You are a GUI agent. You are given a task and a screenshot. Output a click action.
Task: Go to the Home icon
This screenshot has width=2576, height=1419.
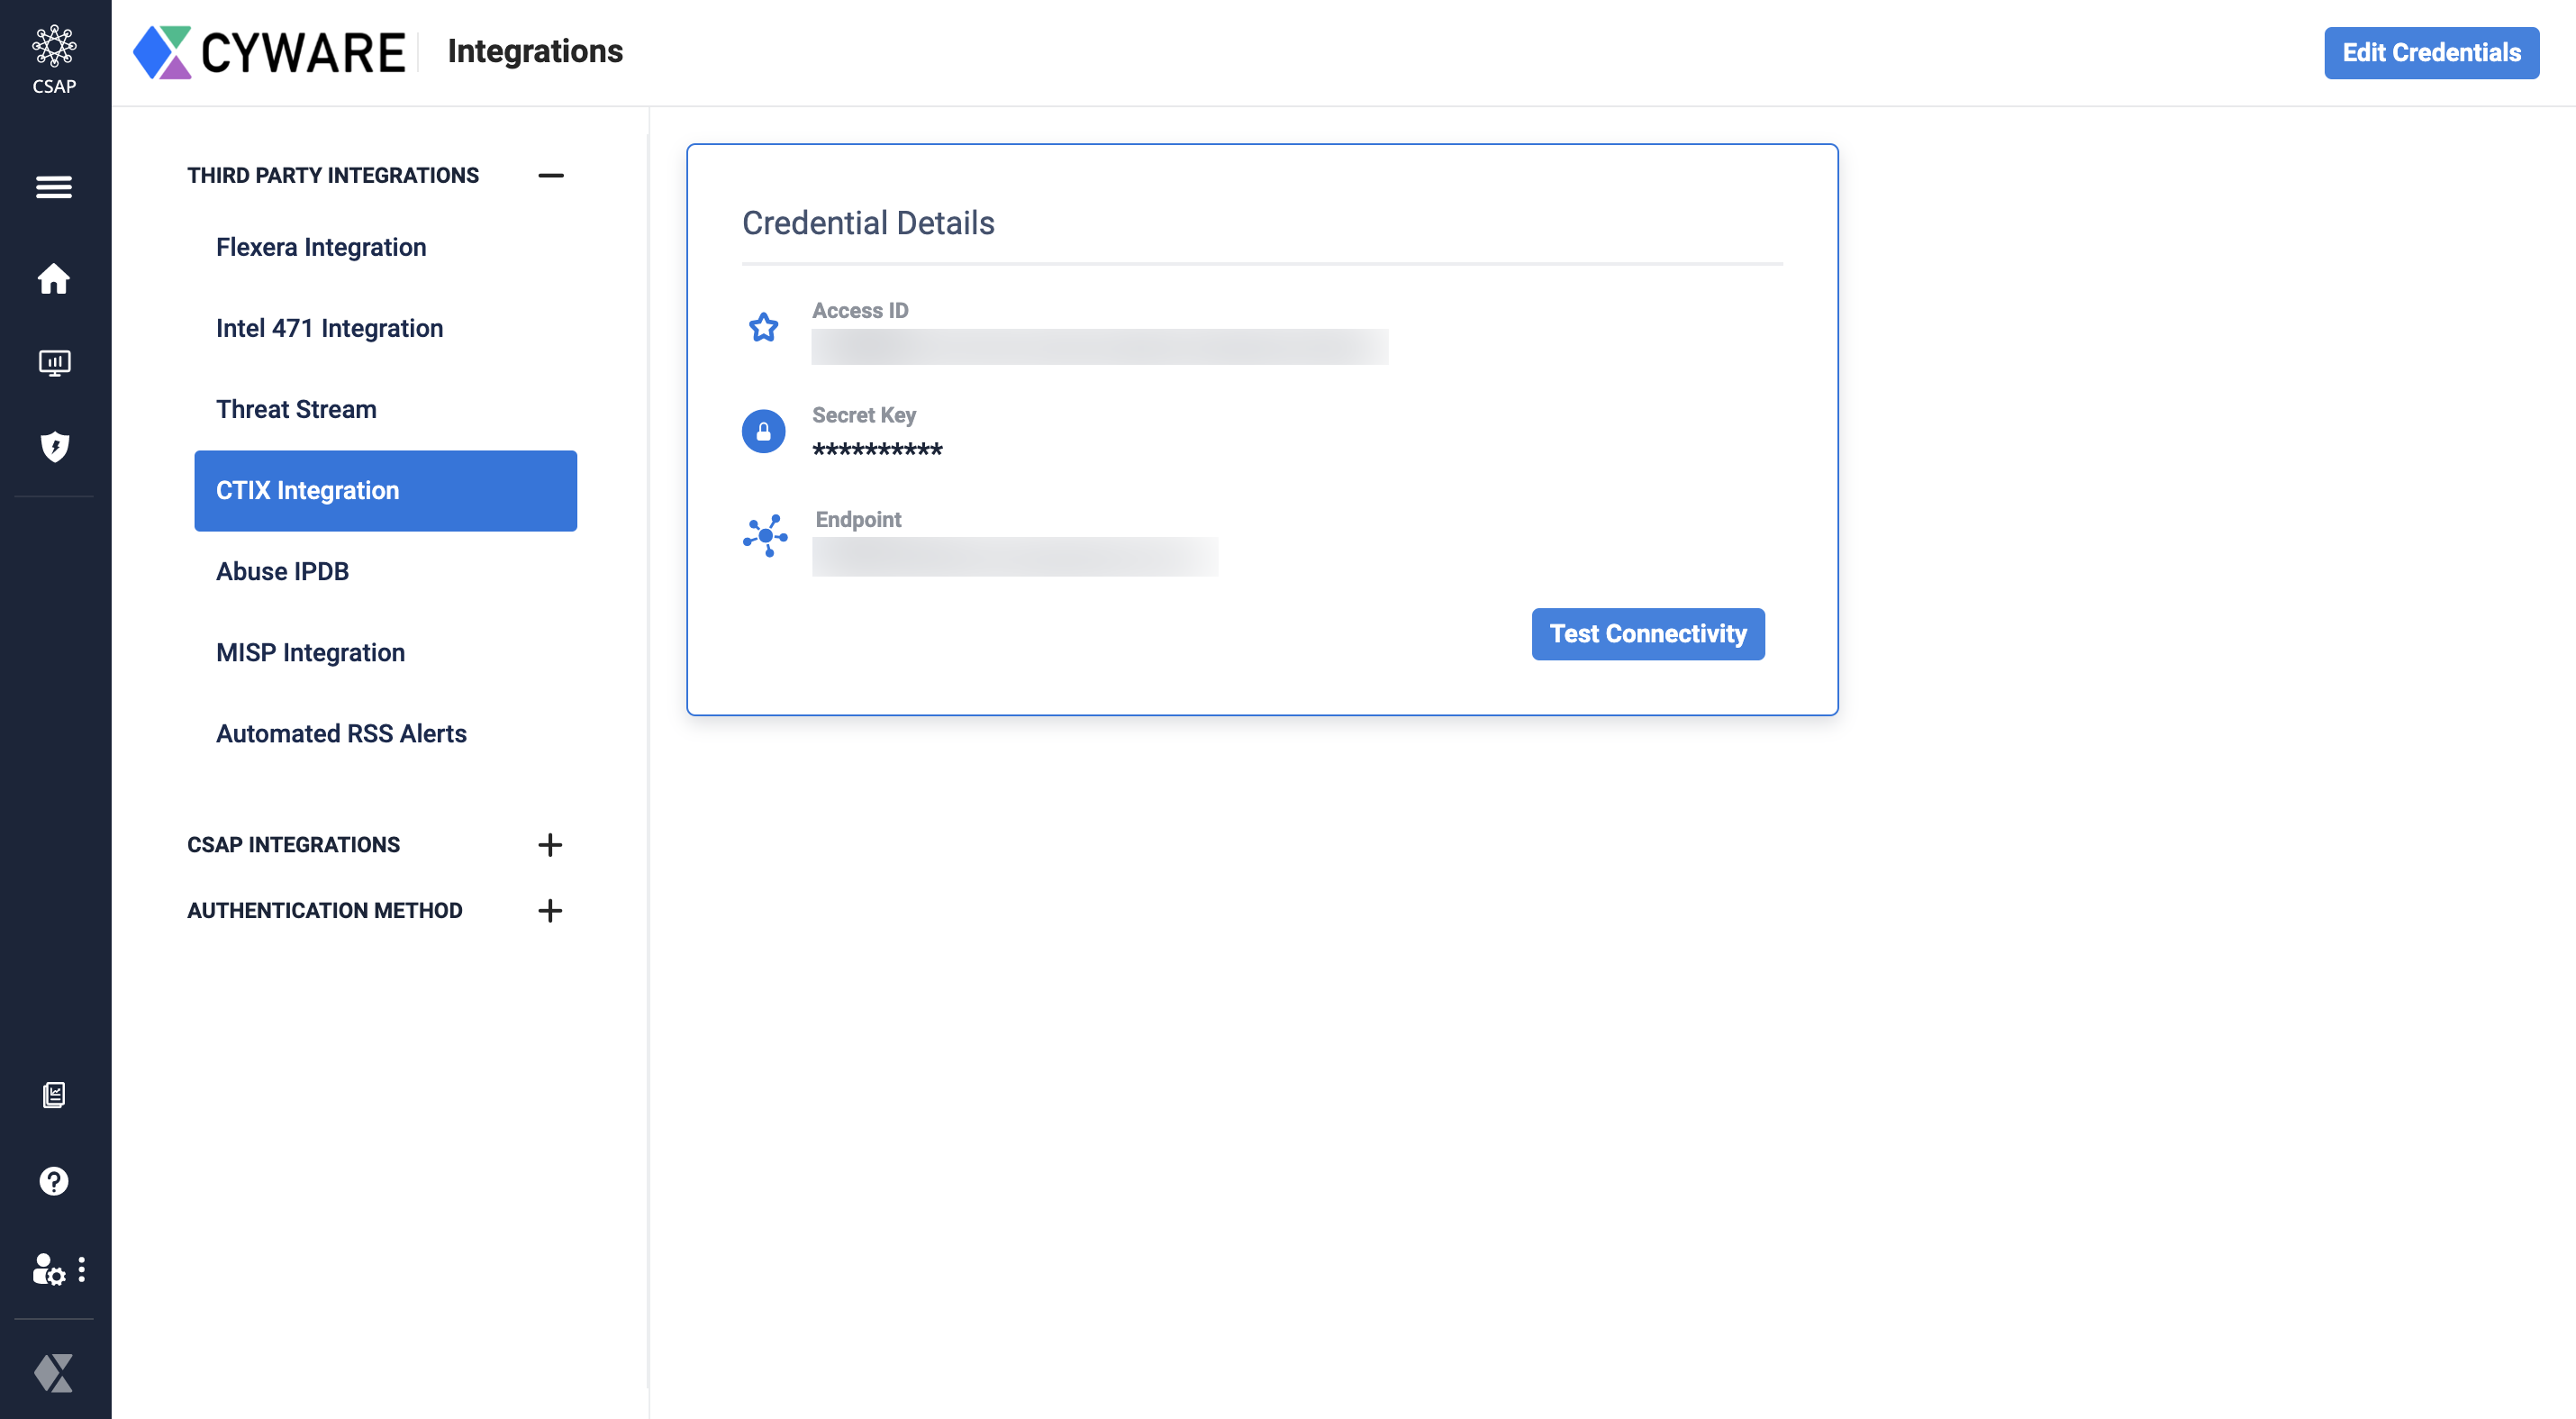click(54, 279)
